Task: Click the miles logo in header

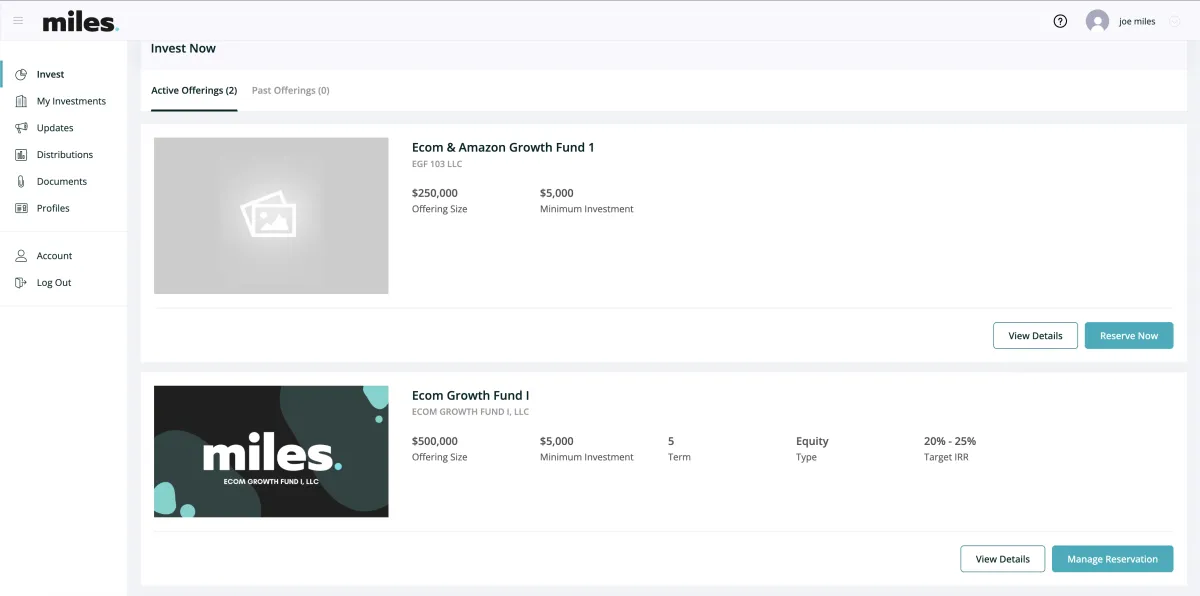Action: [x=80, y=21]
